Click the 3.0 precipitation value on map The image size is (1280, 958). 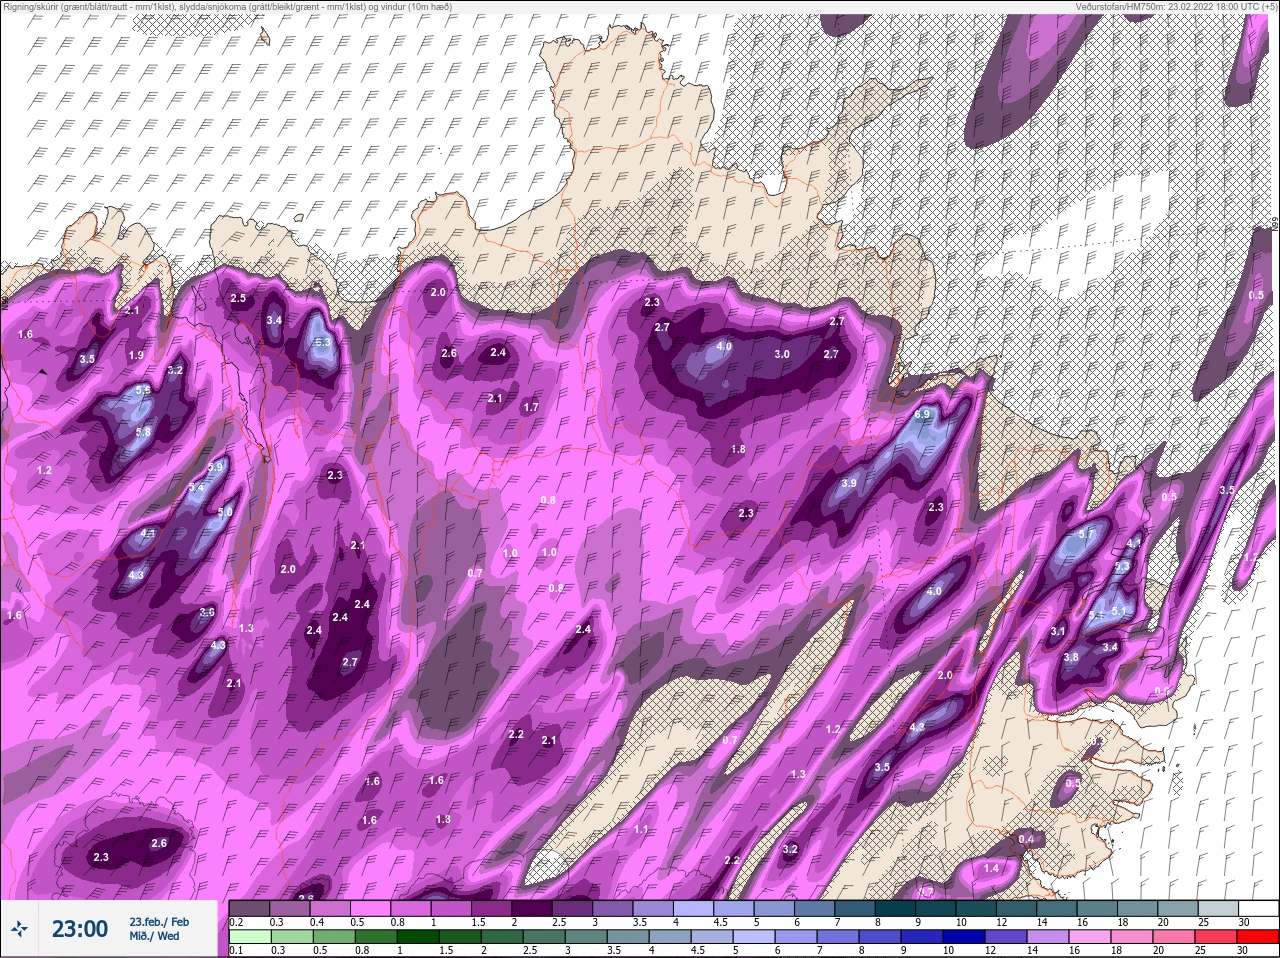(x=782, y=354)
